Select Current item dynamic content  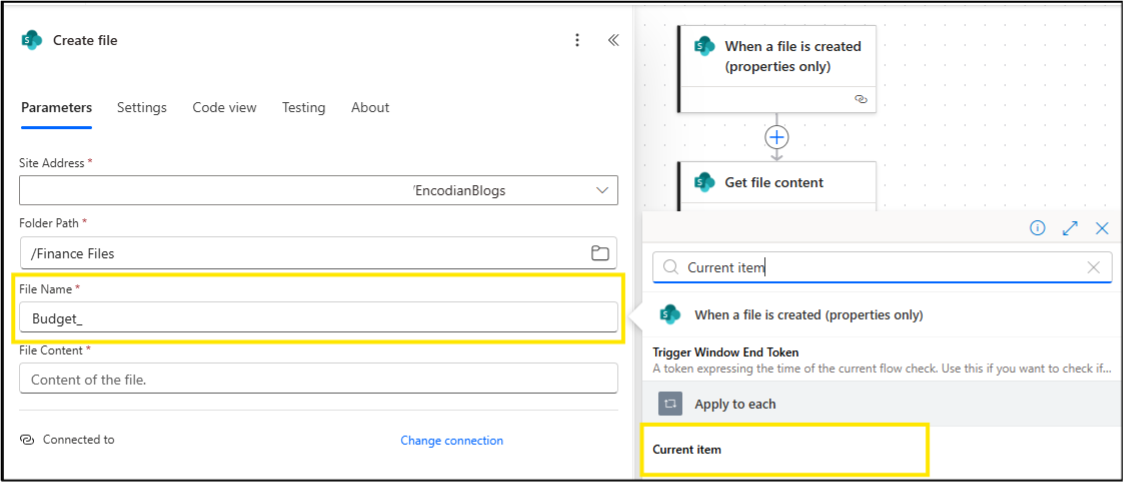point(687,449)
